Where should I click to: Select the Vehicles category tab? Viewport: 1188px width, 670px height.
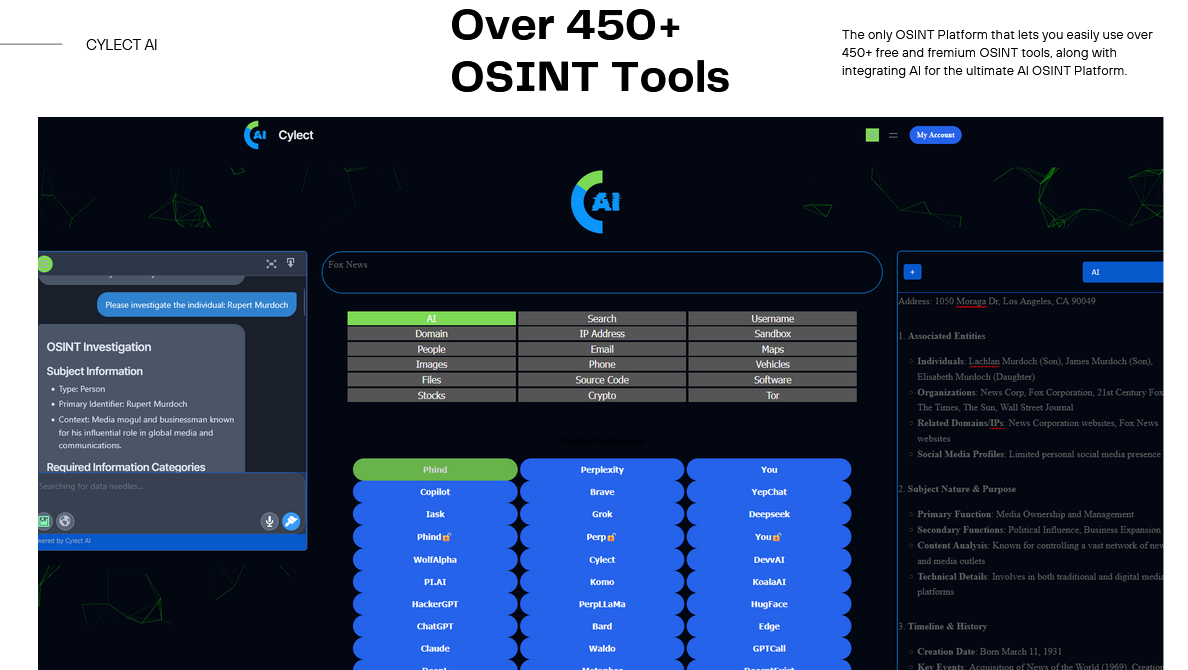[772, 365]
